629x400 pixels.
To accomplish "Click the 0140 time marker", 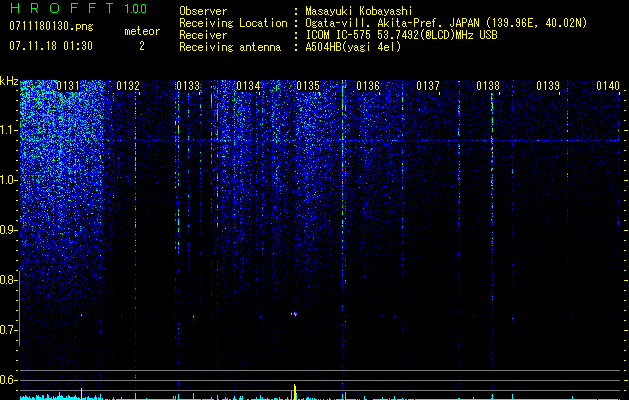I will tap(608, 86).
